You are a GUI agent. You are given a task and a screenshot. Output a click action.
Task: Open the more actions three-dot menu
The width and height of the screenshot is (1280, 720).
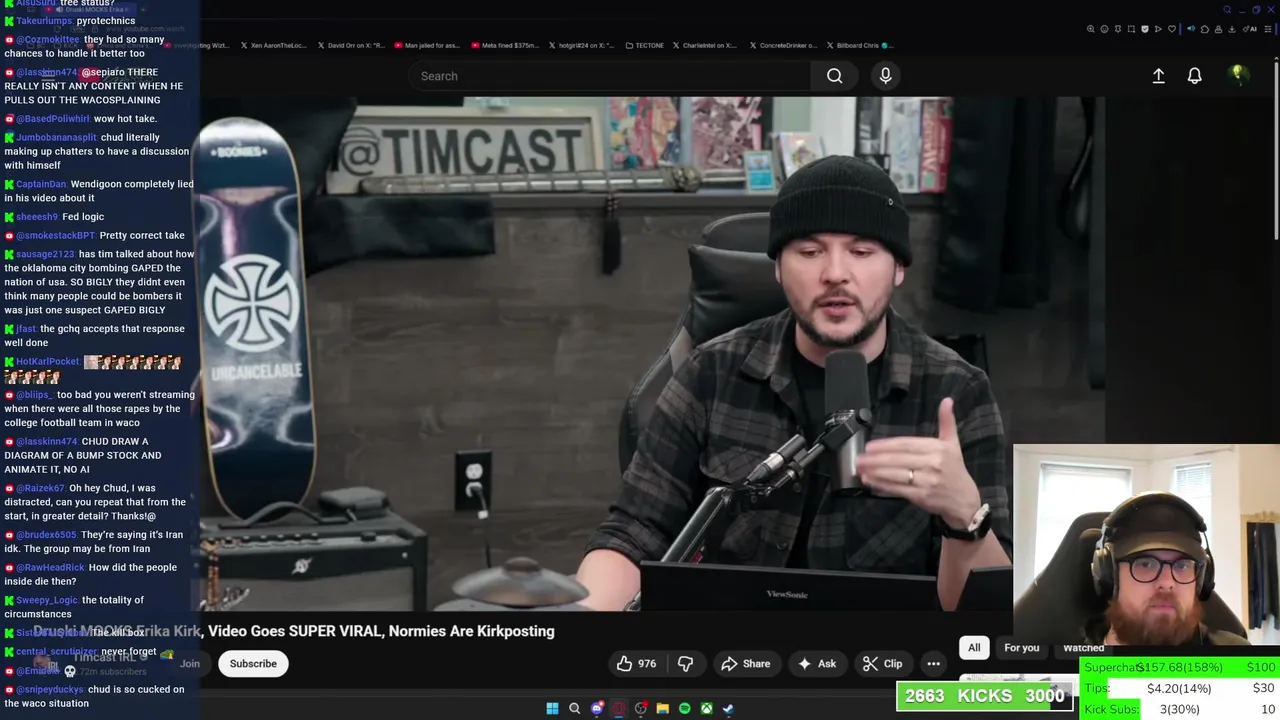point(933,663)
